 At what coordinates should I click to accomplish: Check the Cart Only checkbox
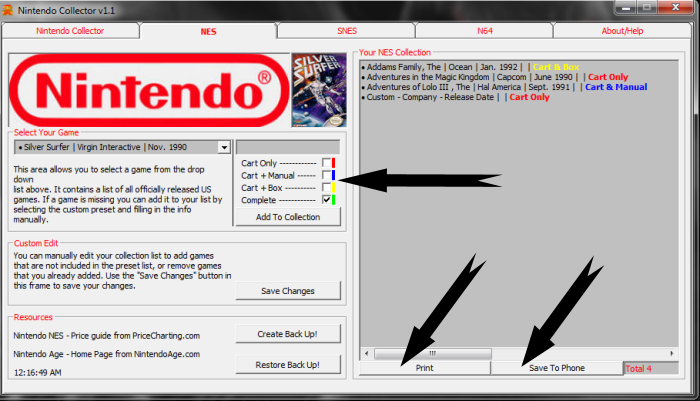[326, 163]
